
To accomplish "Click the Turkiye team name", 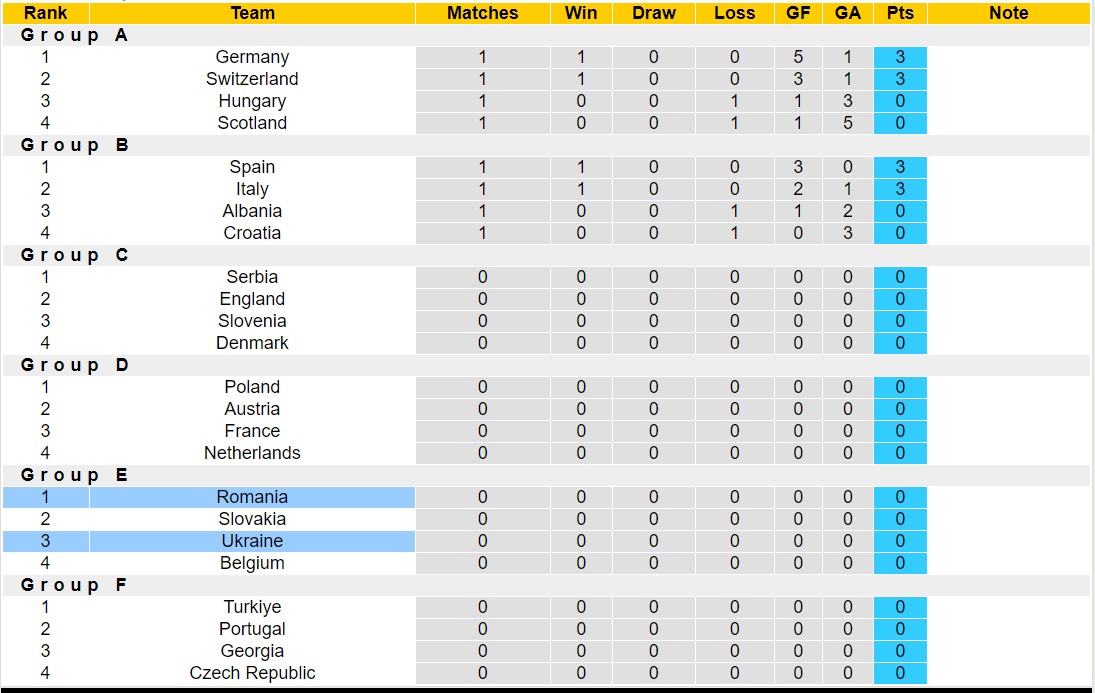I will coord(252,607).
